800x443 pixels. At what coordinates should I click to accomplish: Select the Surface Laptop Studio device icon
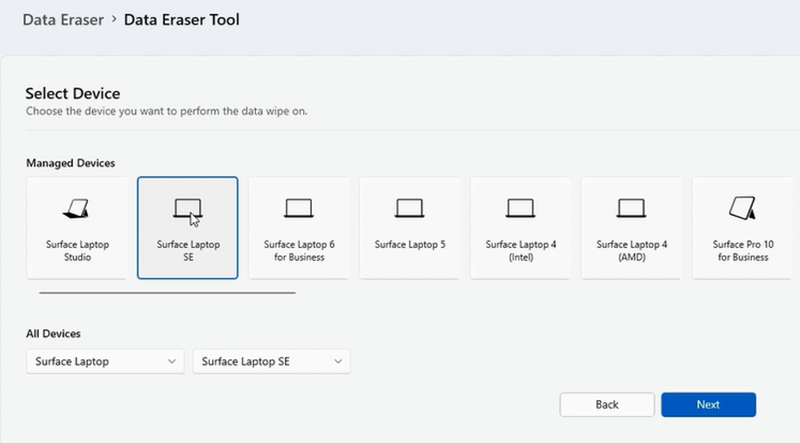(77, 209)
